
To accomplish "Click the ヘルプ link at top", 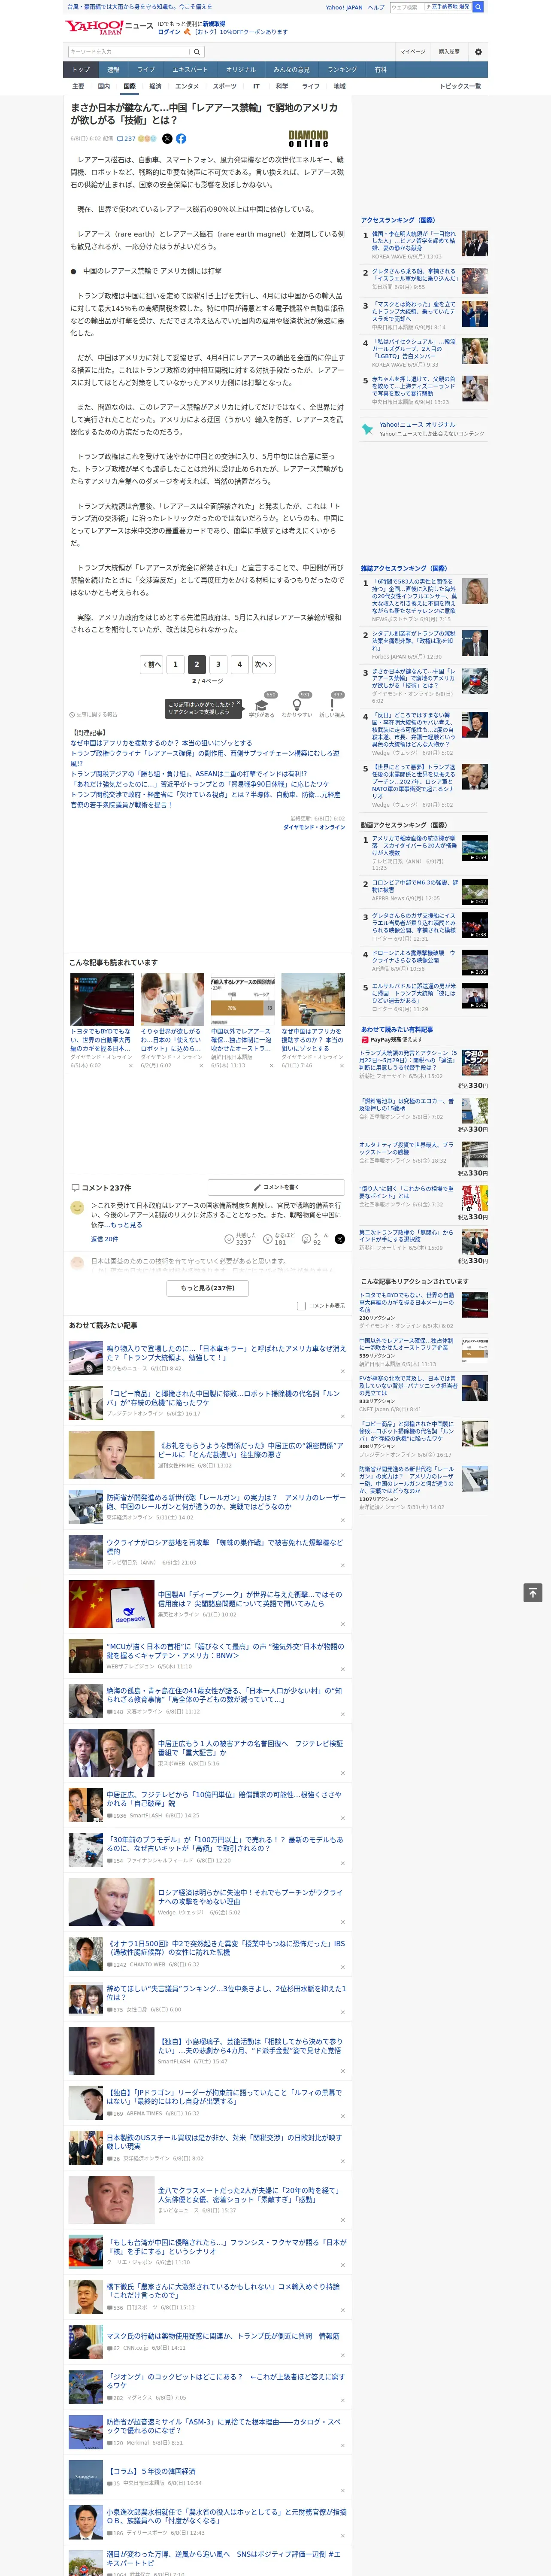I will 376,7.
